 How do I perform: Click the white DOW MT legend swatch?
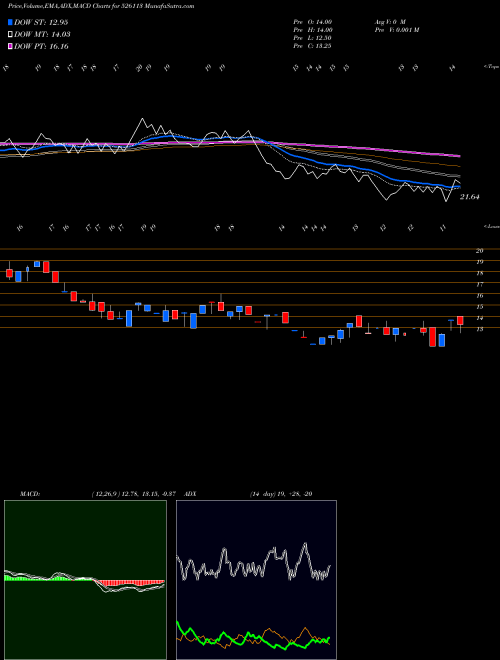point(10,35)
